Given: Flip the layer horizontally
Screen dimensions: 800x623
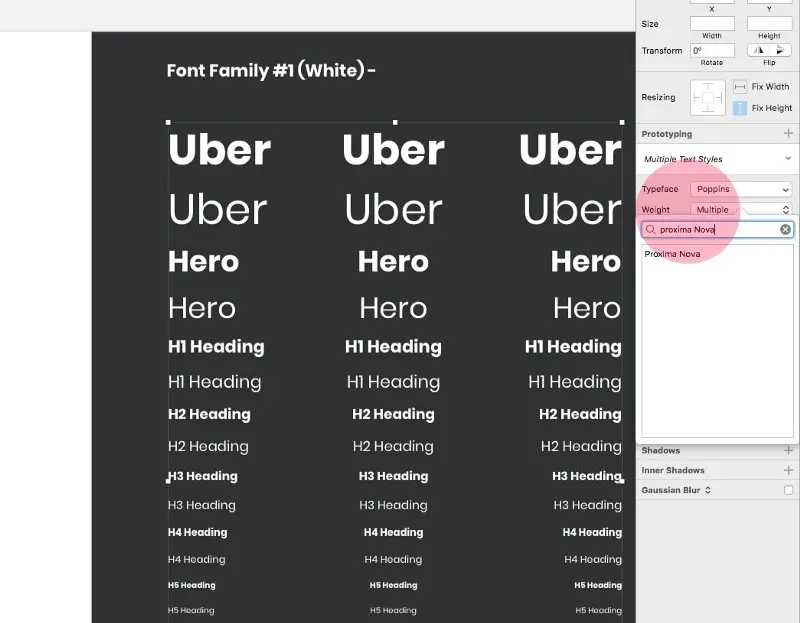Looking at the screenshot, I should (759, 50).
